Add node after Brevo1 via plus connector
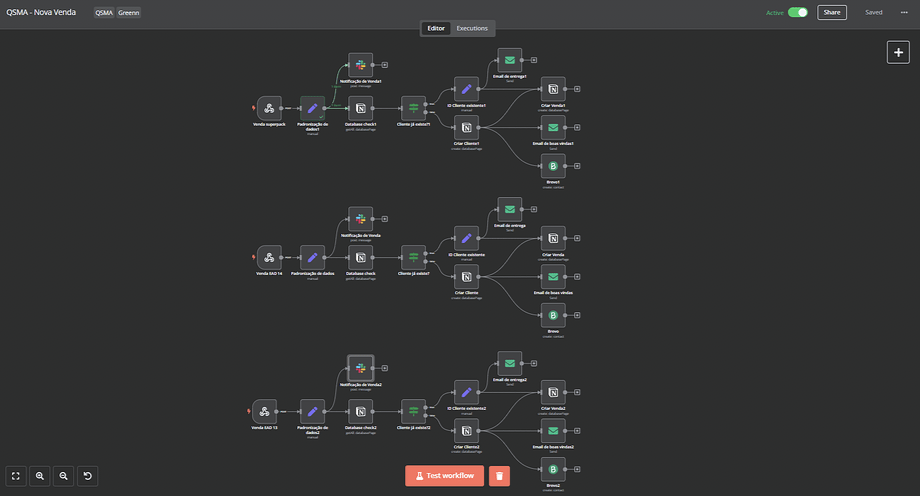920x496 pixels. 577,166
